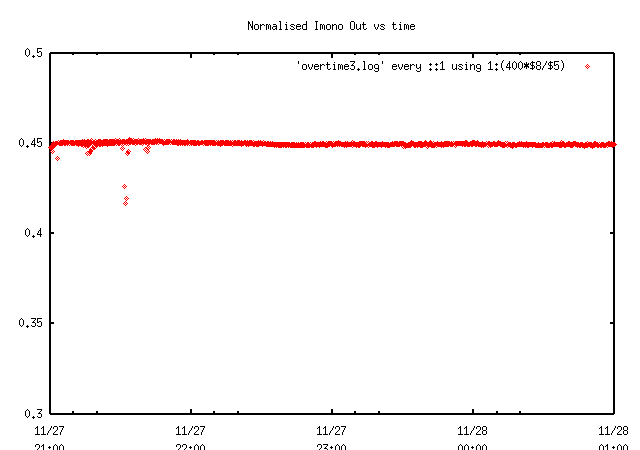Click the 0.5 y-axis label
Viewport: 640px width, 450px height.
(x=33, y=53)
